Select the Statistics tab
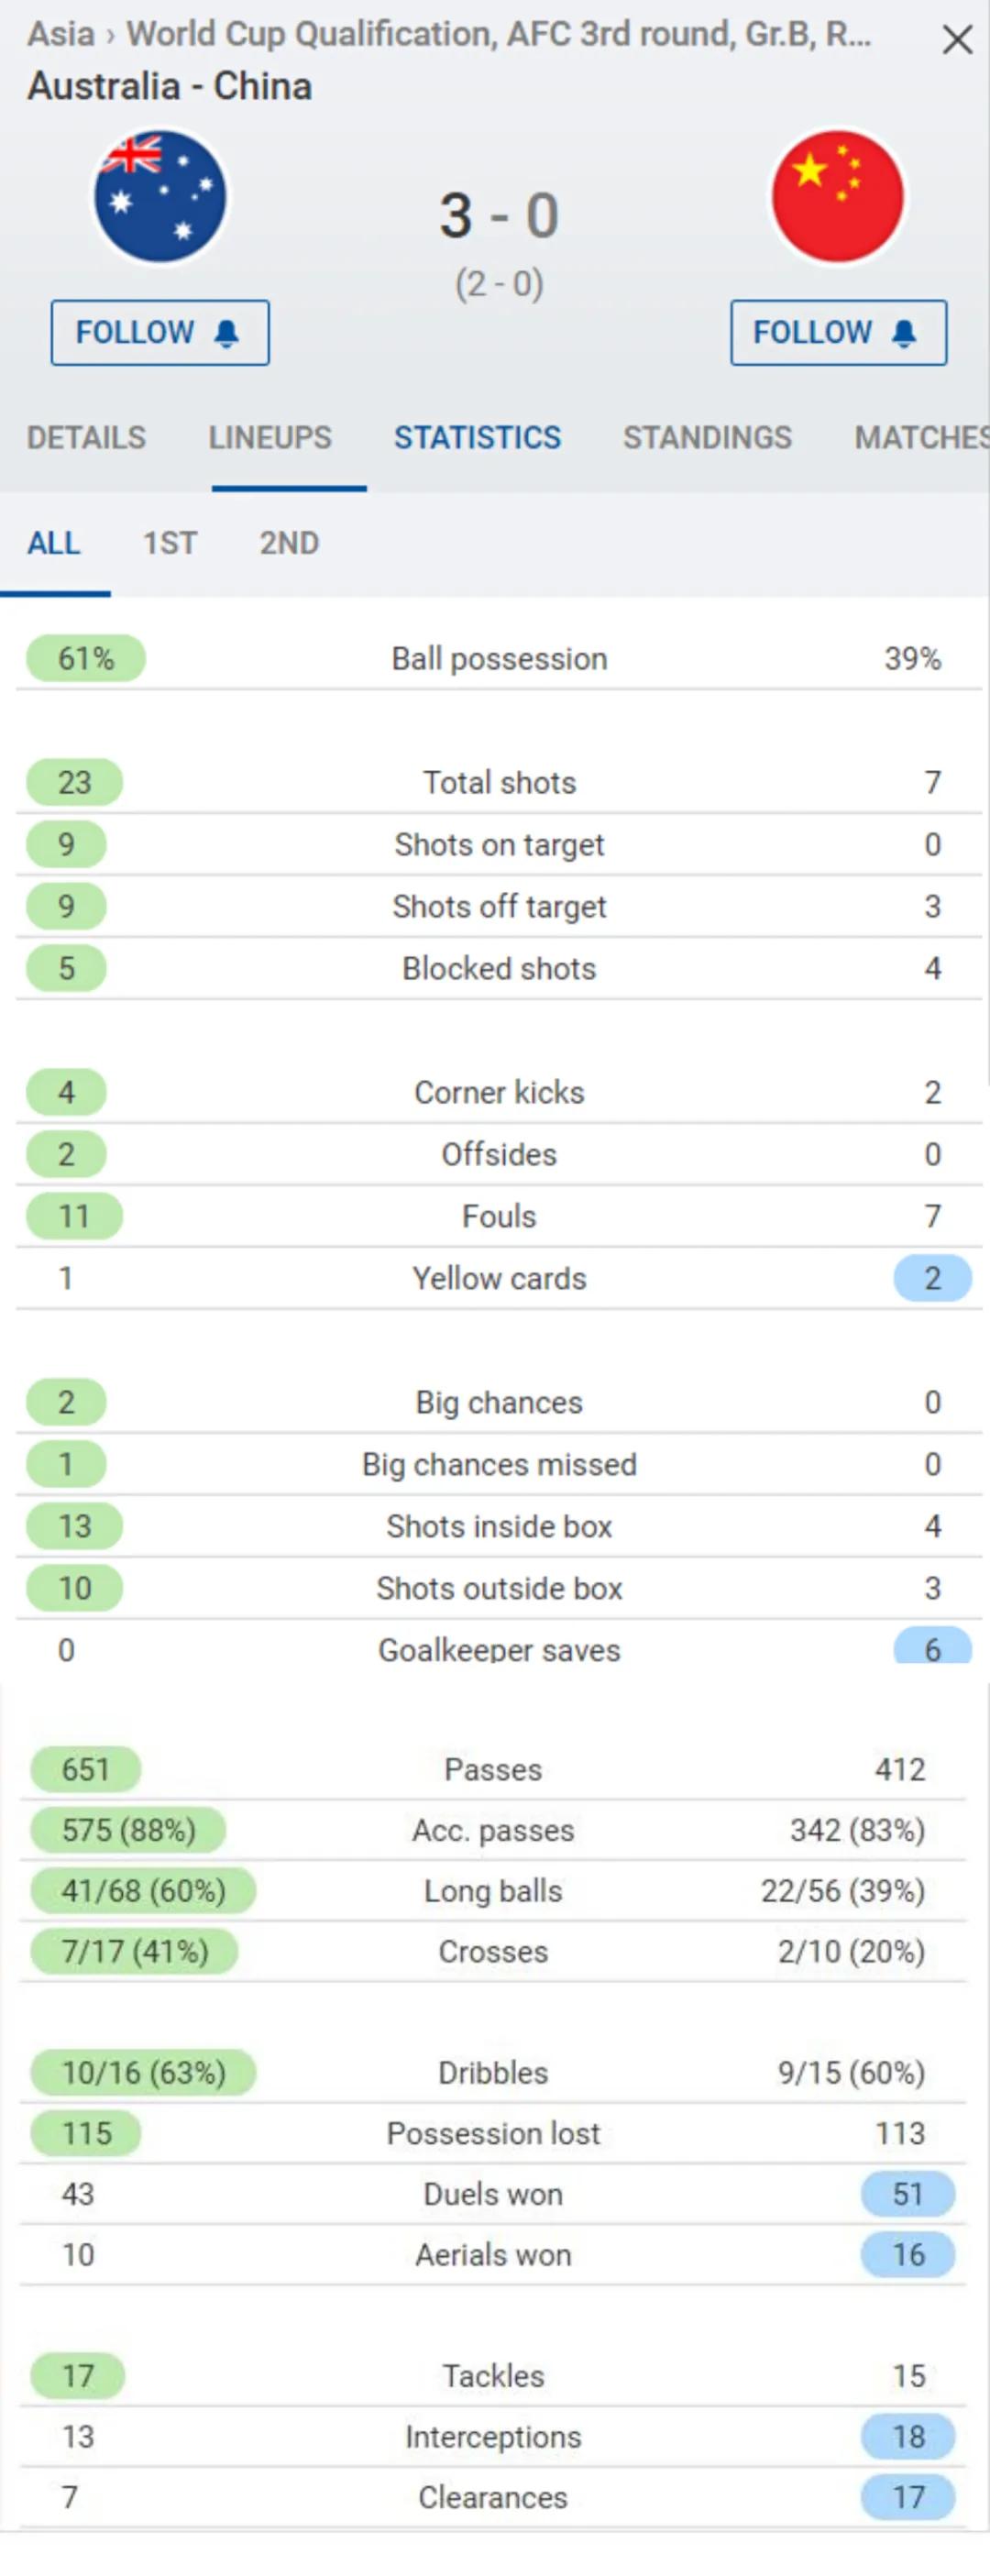The width and height of the screenshot is (990, 2576). (477, 438)
